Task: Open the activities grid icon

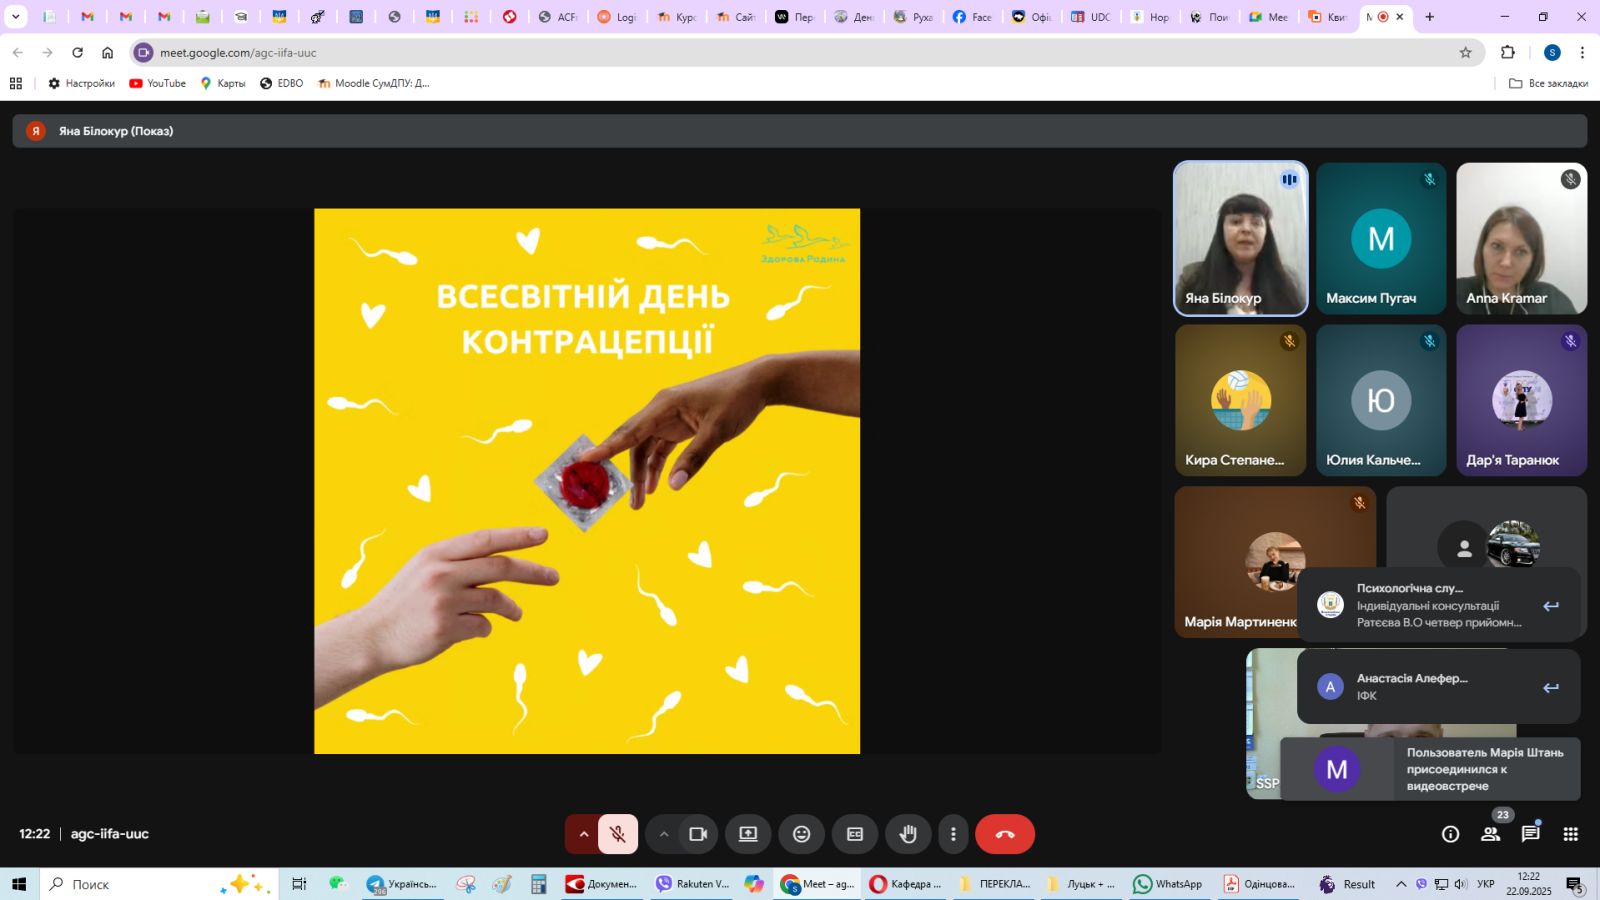Action: [1570, 834]
